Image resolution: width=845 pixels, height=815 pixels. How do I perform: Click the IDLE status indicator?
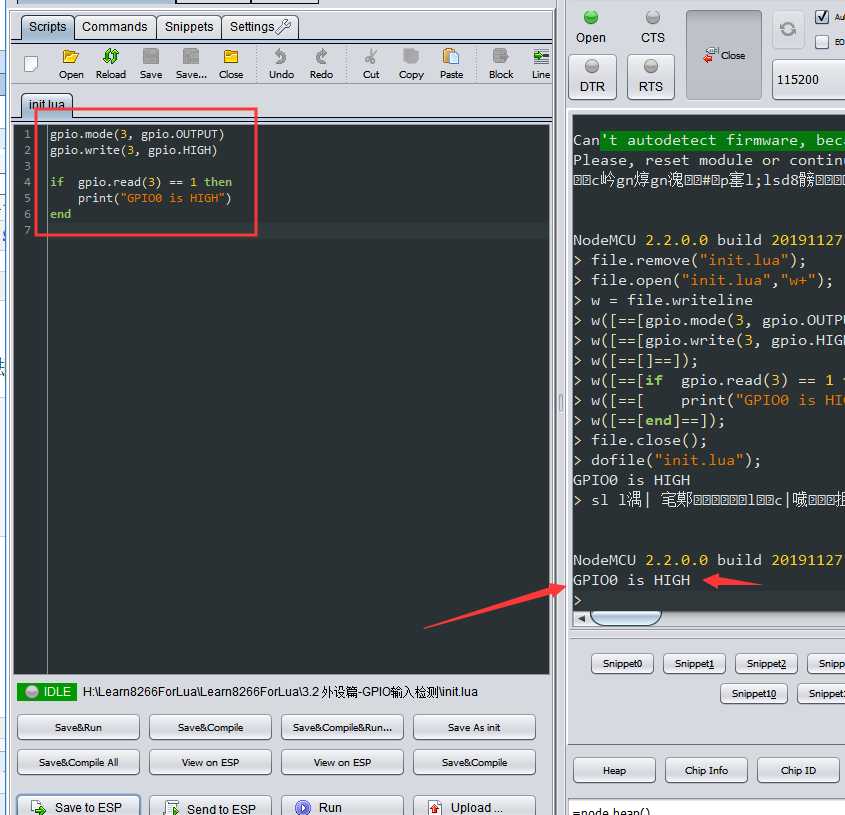[47, 692]
